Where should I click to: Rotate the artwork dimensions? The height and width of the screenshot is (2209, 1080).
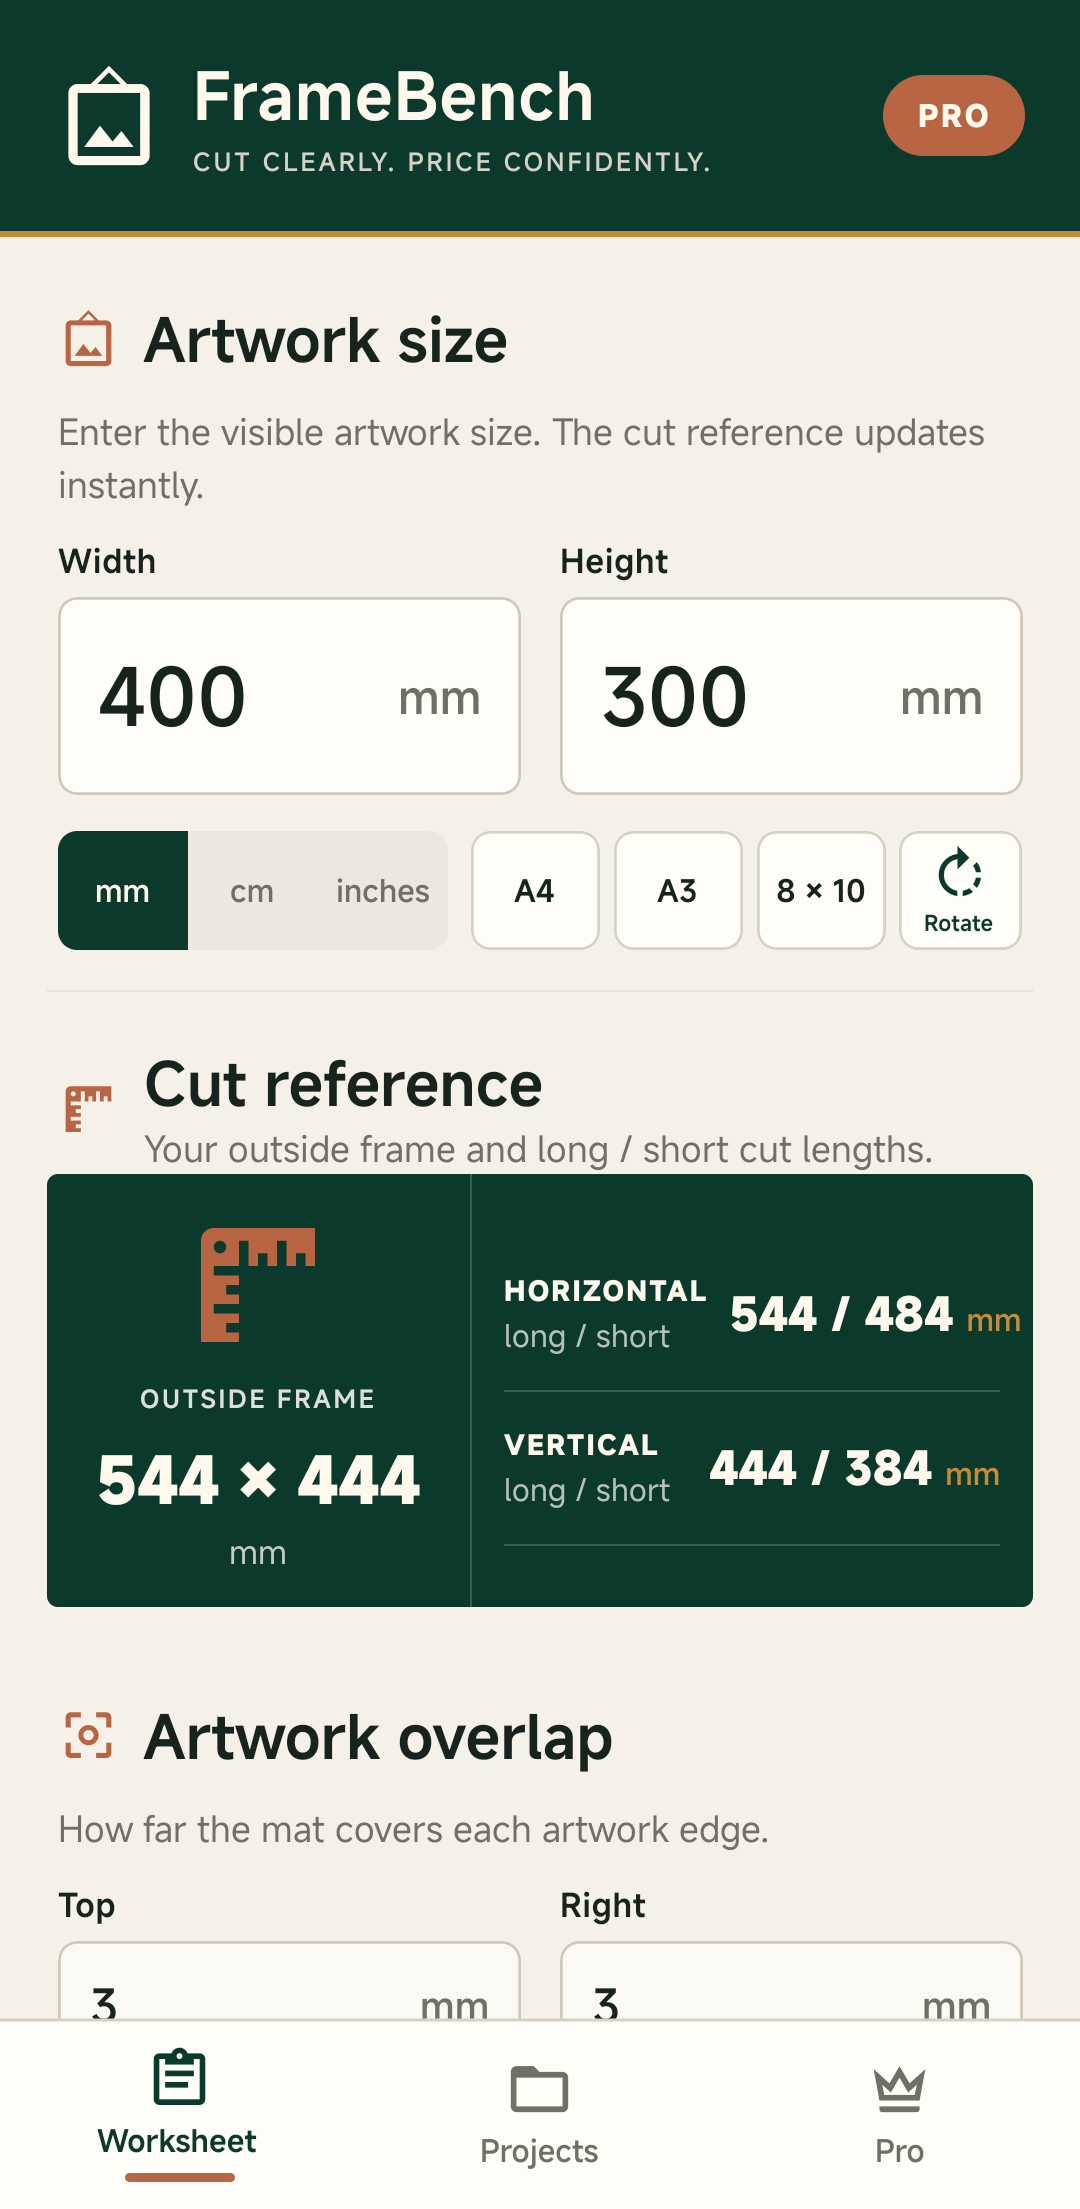pyautogui.click(x=960, y=890)
